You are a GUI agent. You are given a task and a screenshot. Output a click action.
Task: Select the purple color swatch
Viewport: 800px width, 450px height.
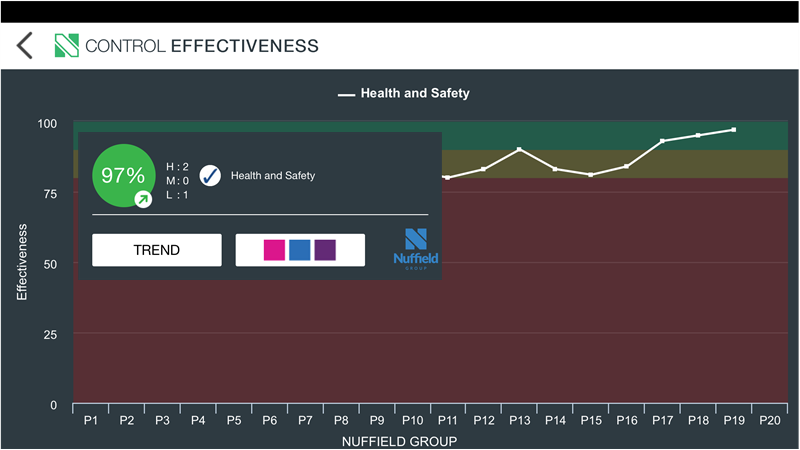point(325,250)
